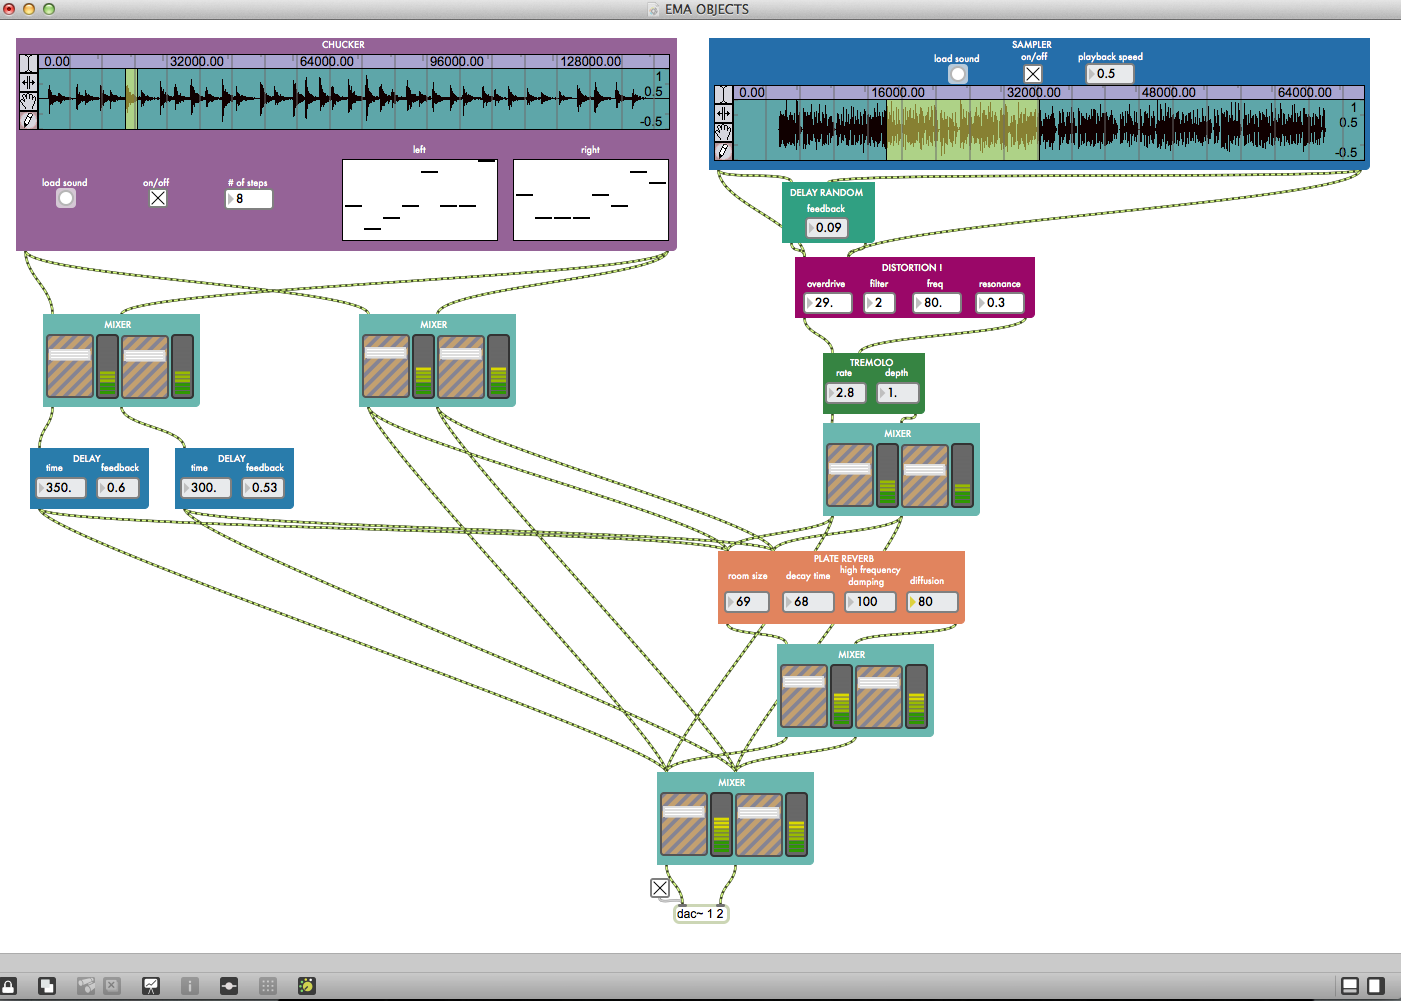Toggle the CHUCKER on/off checkbox
Viewport: 1401px width, 1001px height.
tap(157, 198)
